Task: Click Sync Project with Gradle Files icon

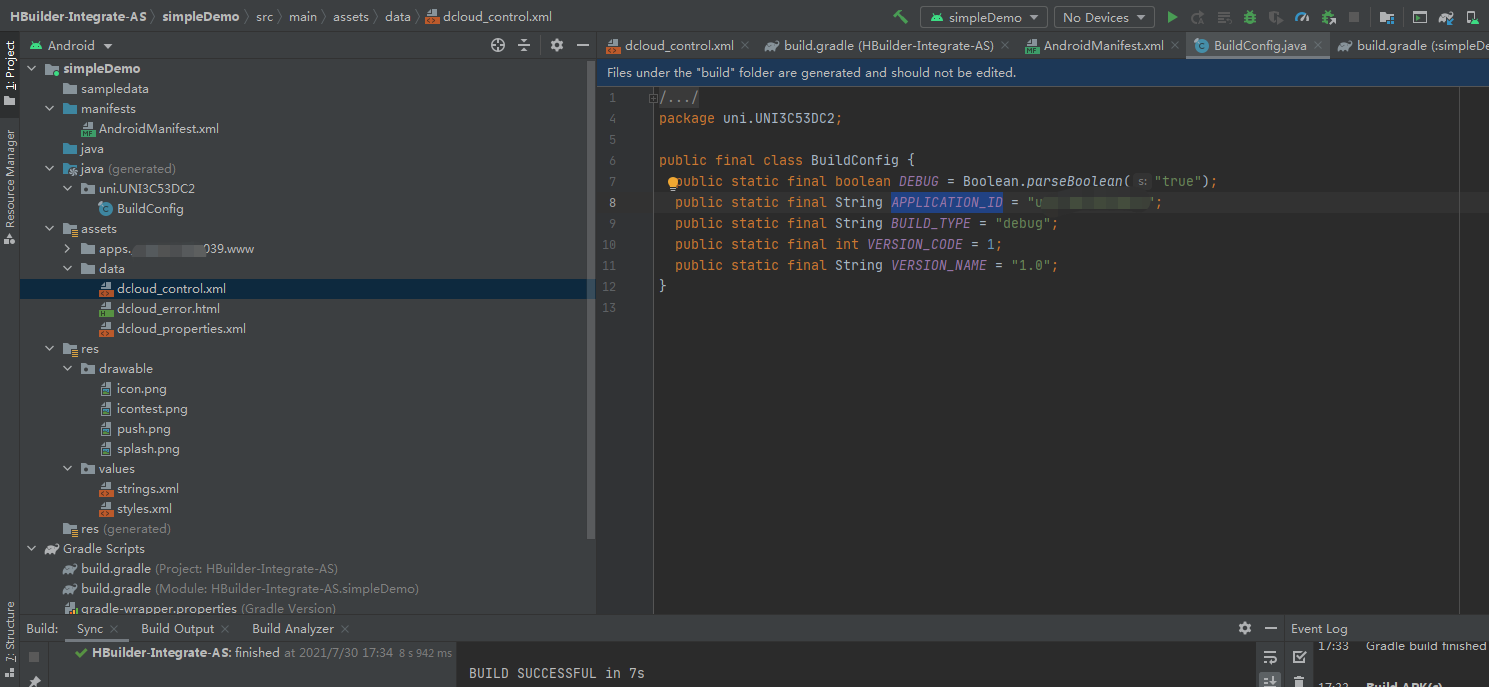Action: [x=1446, y=17]
